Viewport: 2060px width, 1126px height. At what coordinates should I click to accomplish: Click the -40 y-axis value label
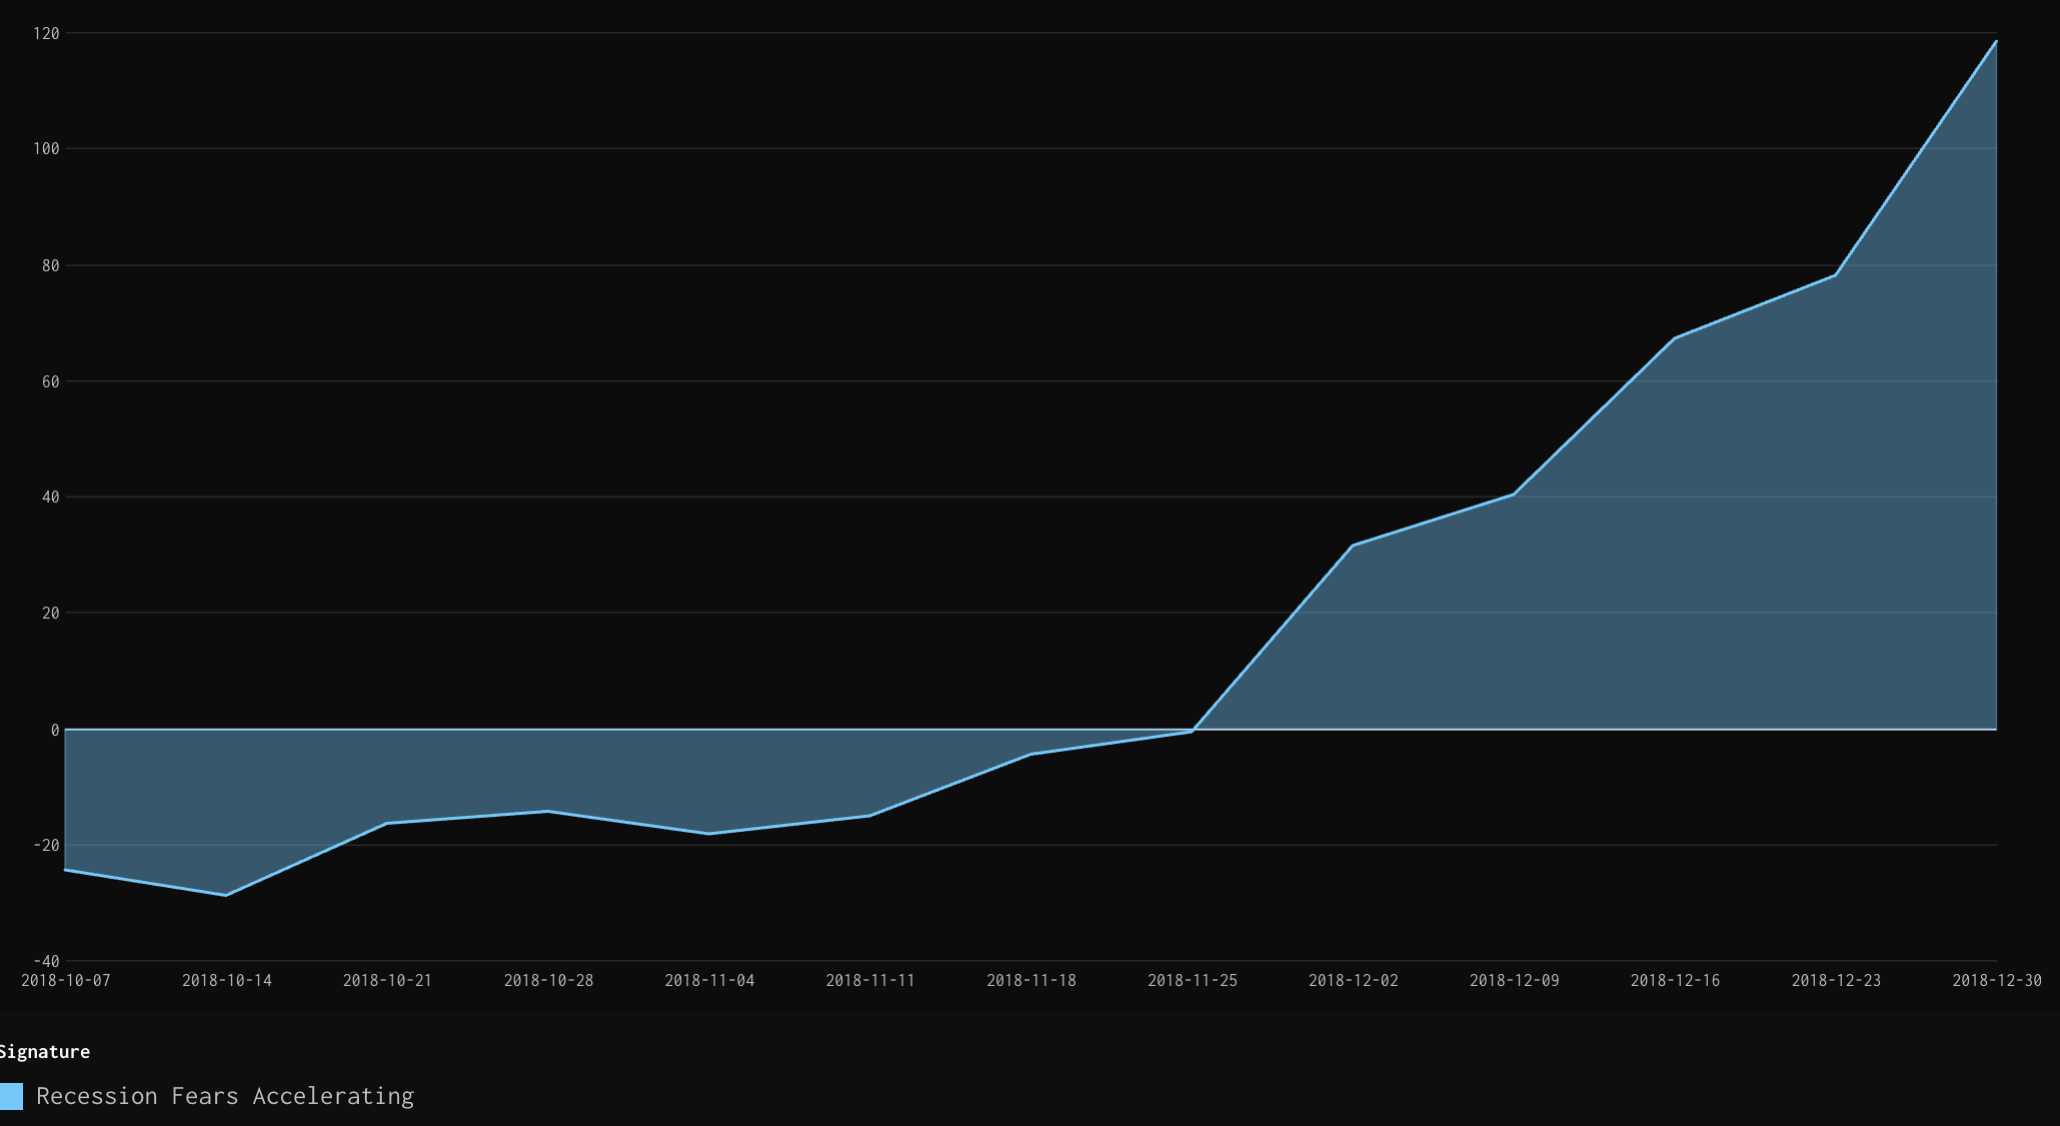click(x=47, y=961)
